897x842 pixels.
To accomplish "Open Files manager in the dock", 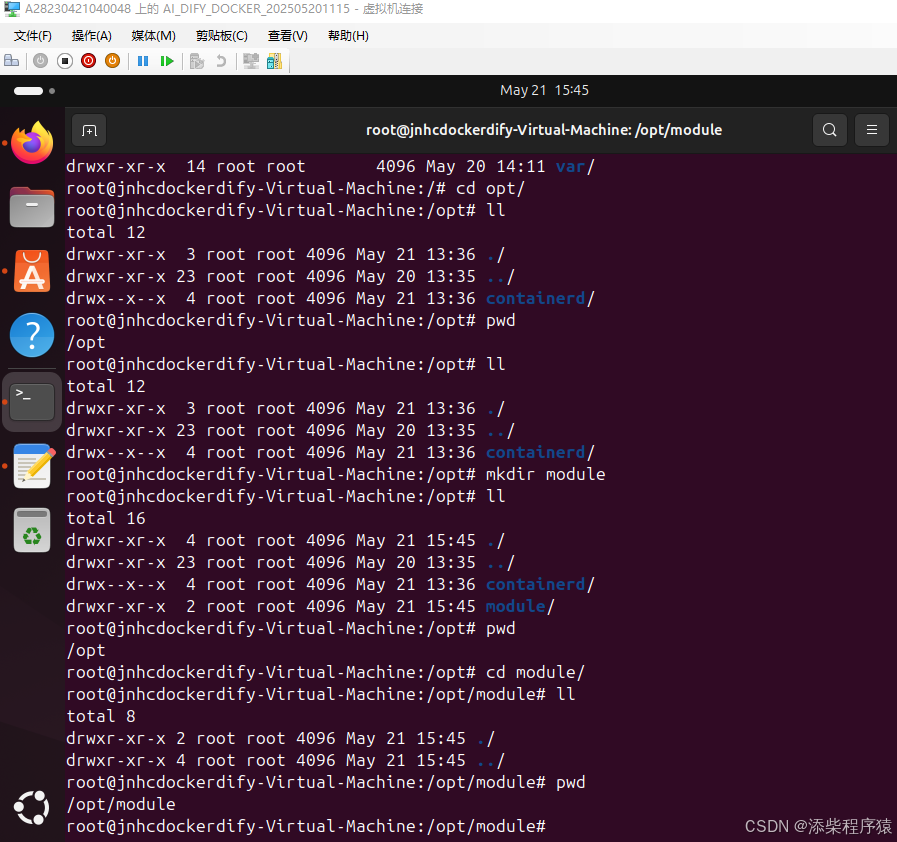I will pyautogui.click(x=32, y=206).
